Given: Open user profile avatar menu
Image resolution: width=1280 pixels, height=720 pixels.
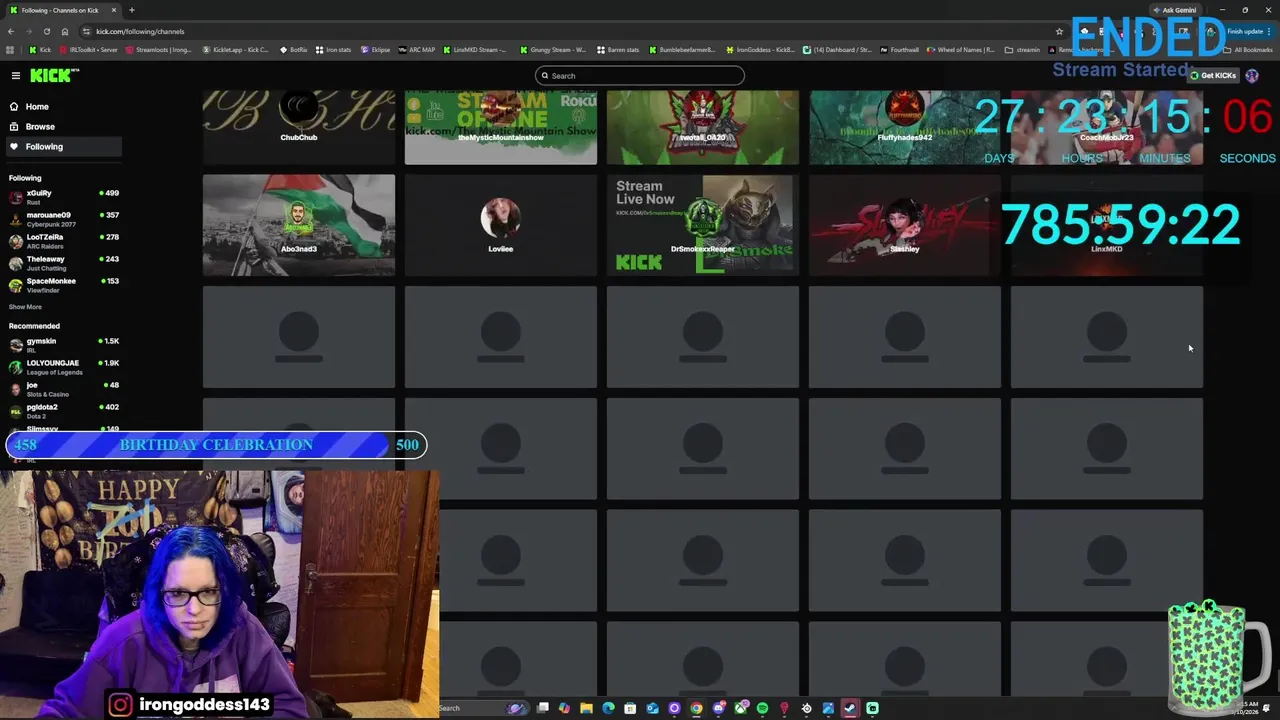Looking at the screenshot, I should [x=1252, y=75].
